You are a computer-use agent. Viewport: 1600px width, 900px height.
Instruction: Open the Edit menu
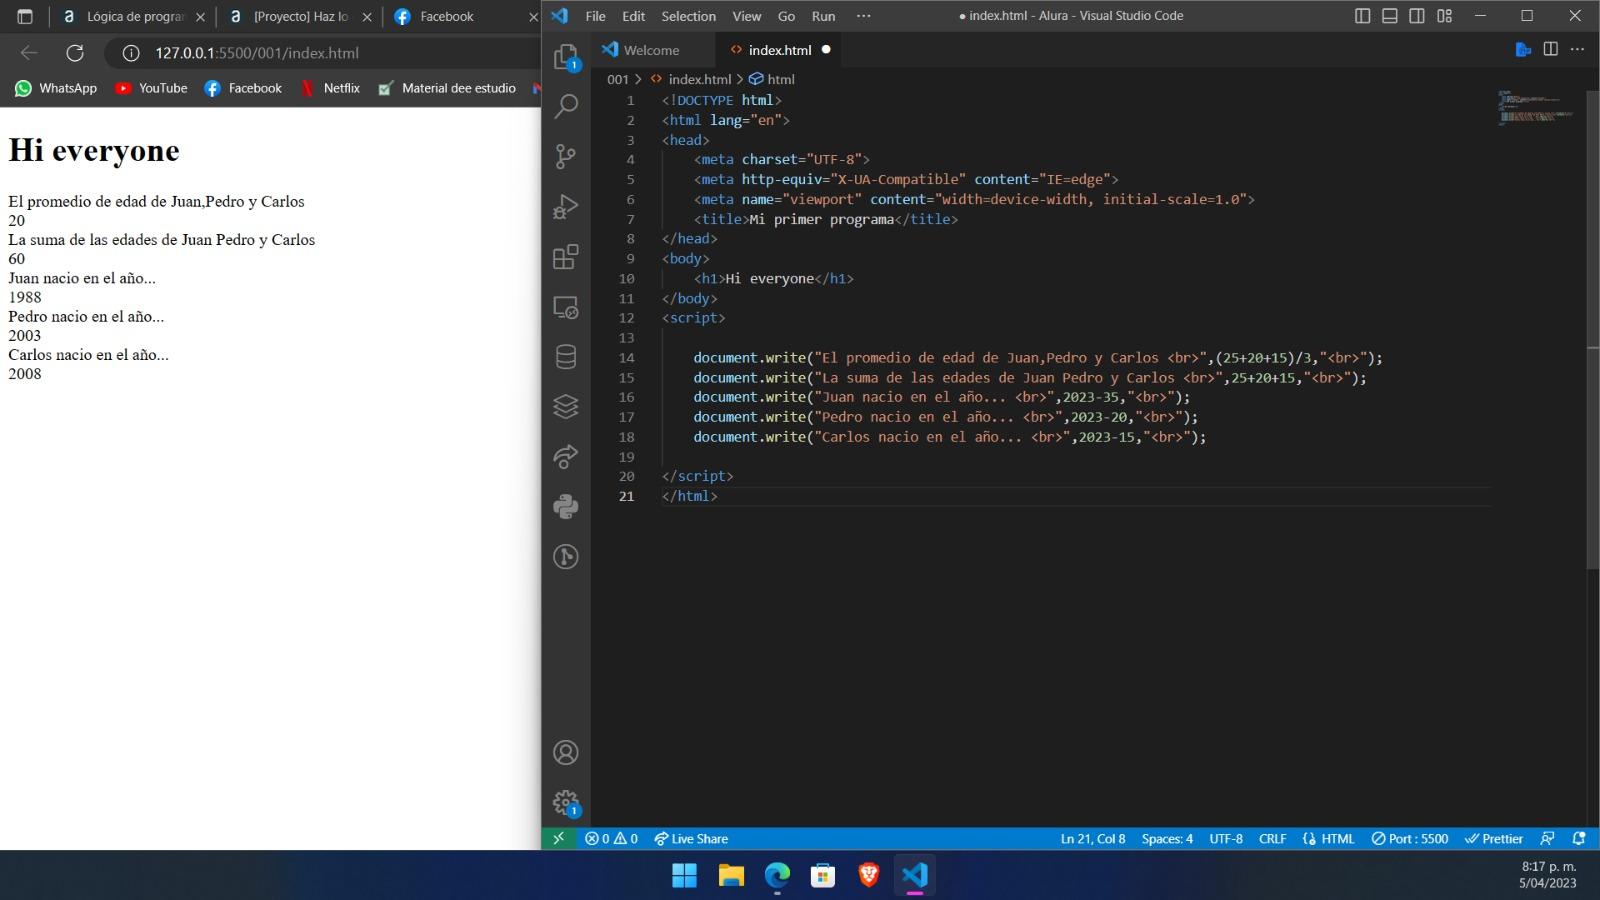click(x=633, y=16)
